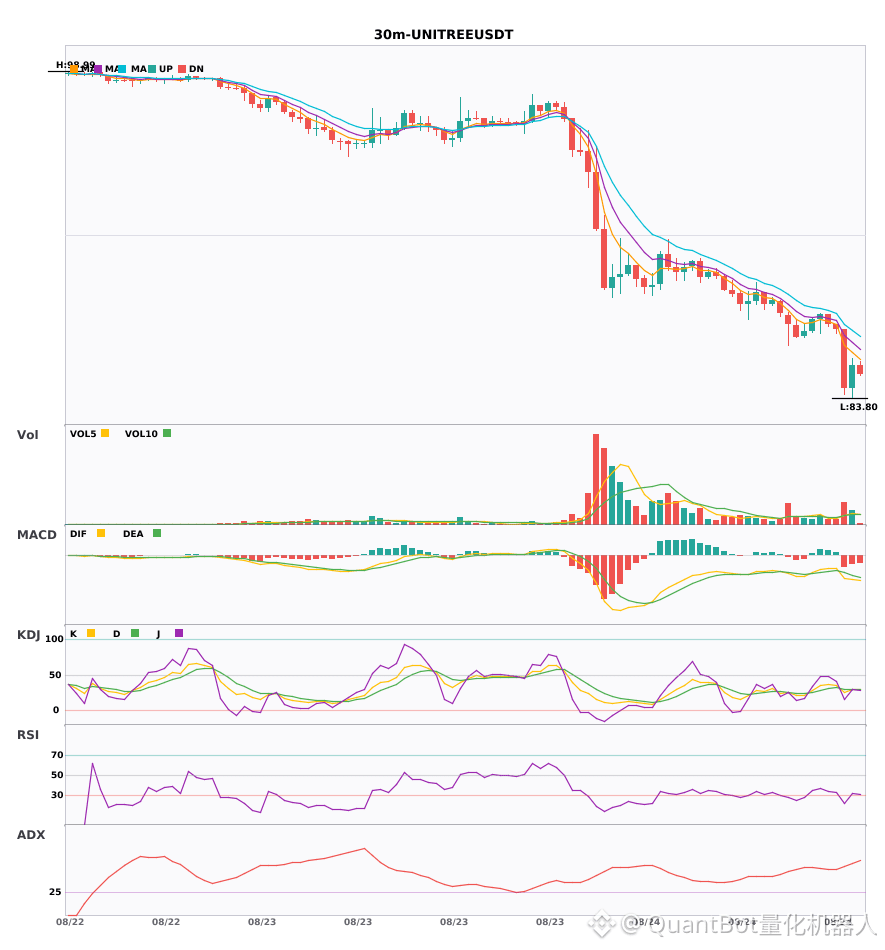Click the yellow VOL5 legend swatch

[105, 433]
